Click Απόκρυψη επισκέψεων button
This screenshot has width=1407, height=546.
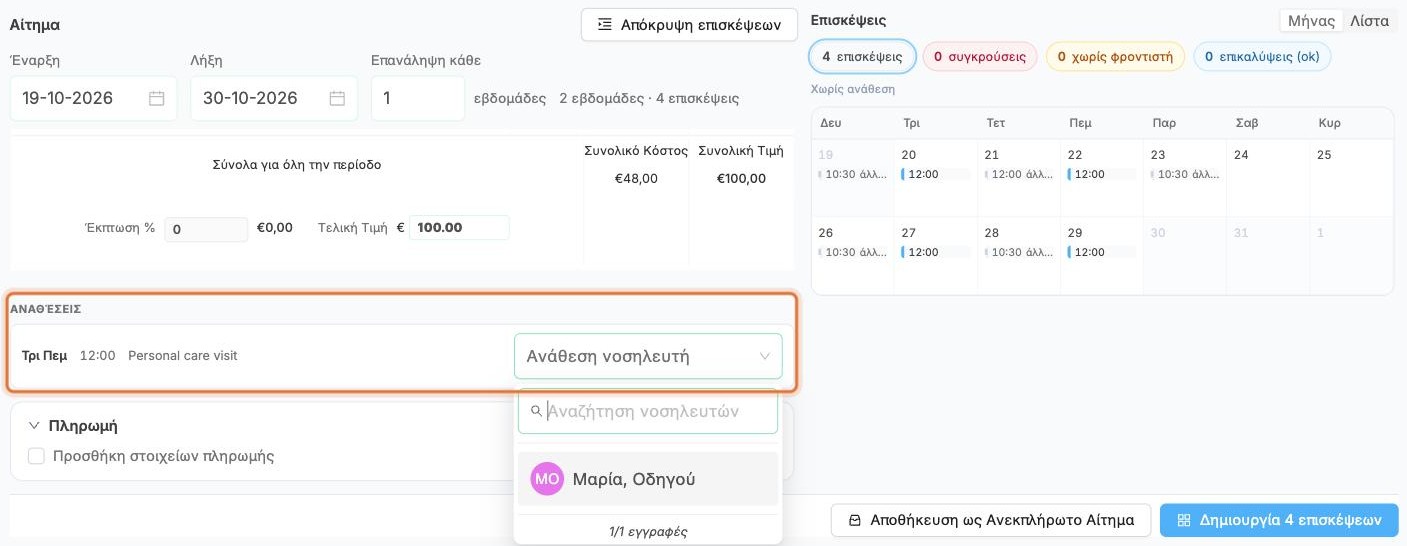(x=689, y=25)
